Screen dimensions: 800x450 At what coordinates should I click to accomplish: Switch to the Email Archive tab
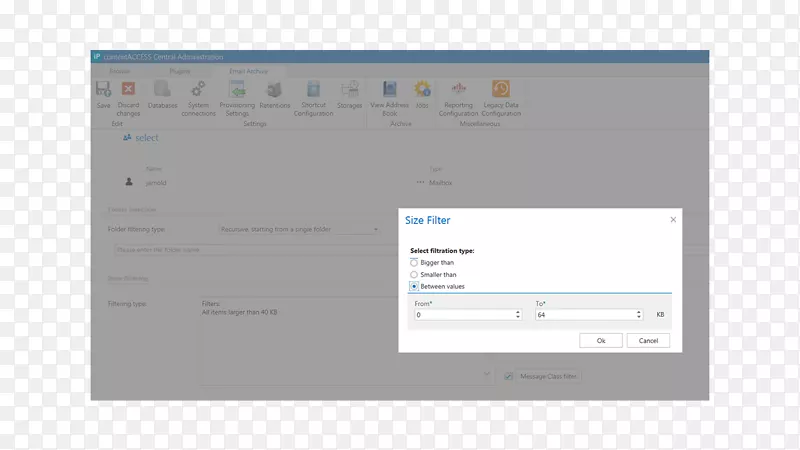coord(248,71)
